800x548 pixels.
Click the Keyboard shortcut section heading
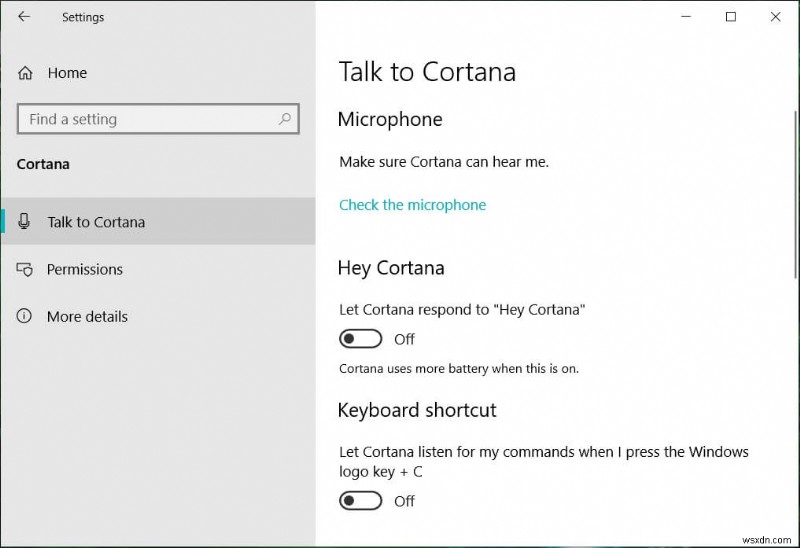417,410
